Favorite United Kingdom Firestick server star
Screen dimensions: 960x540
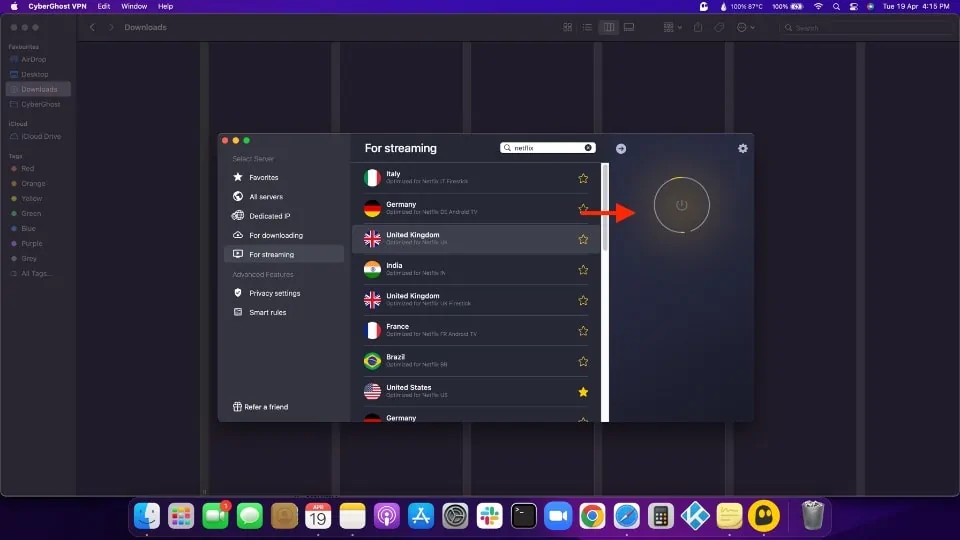[x=583, y=301]
